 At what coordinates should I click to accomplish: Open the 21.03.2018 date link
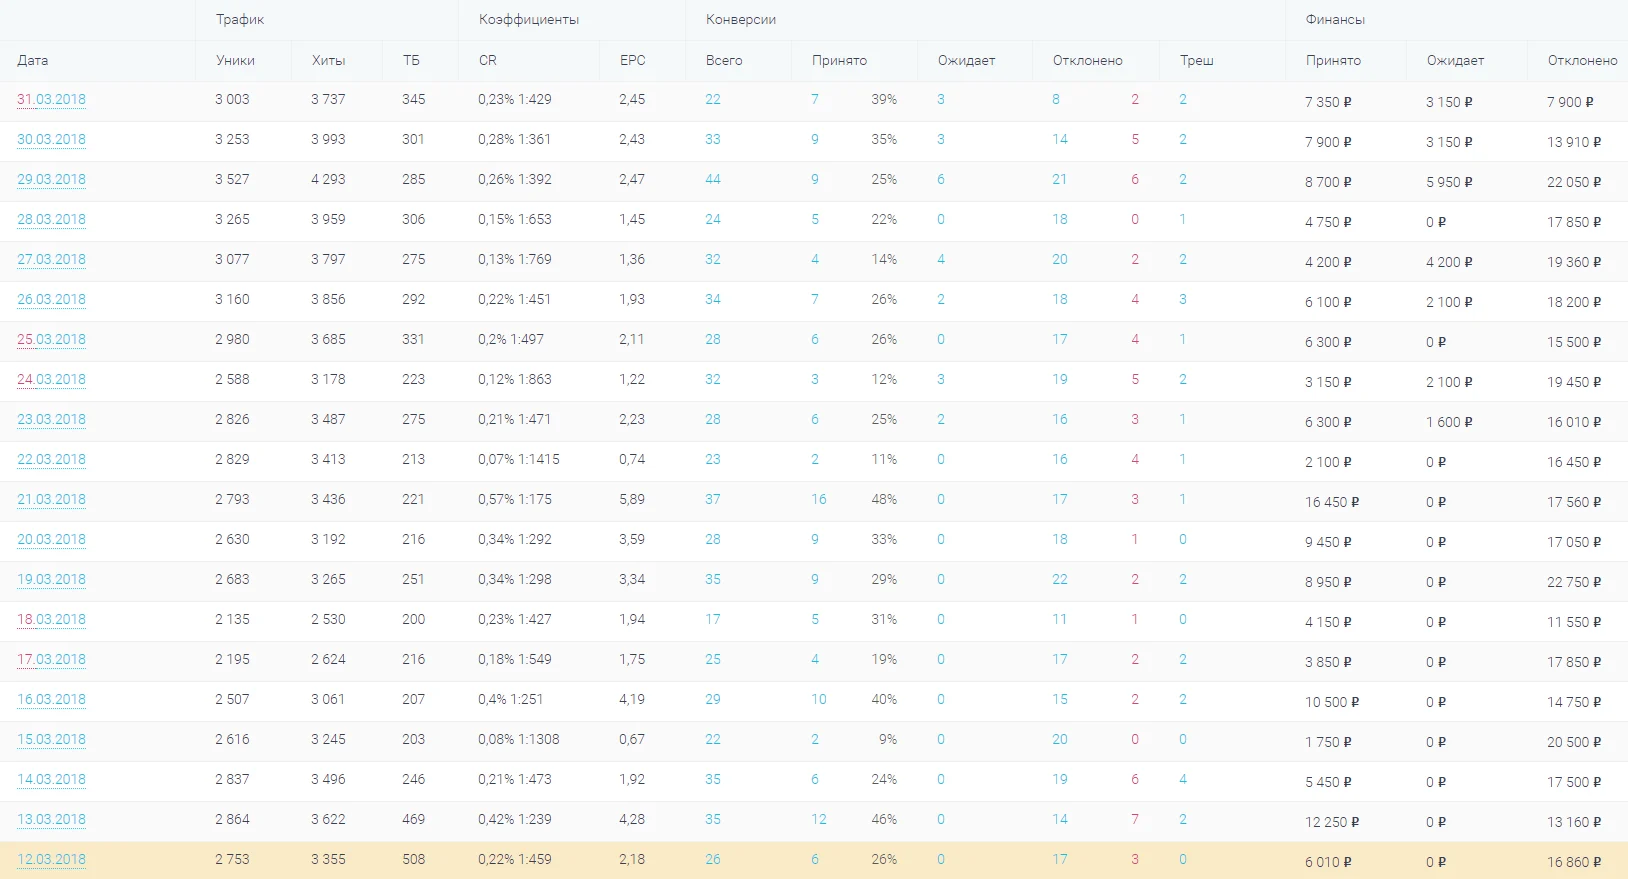click(x=51, y=500)
